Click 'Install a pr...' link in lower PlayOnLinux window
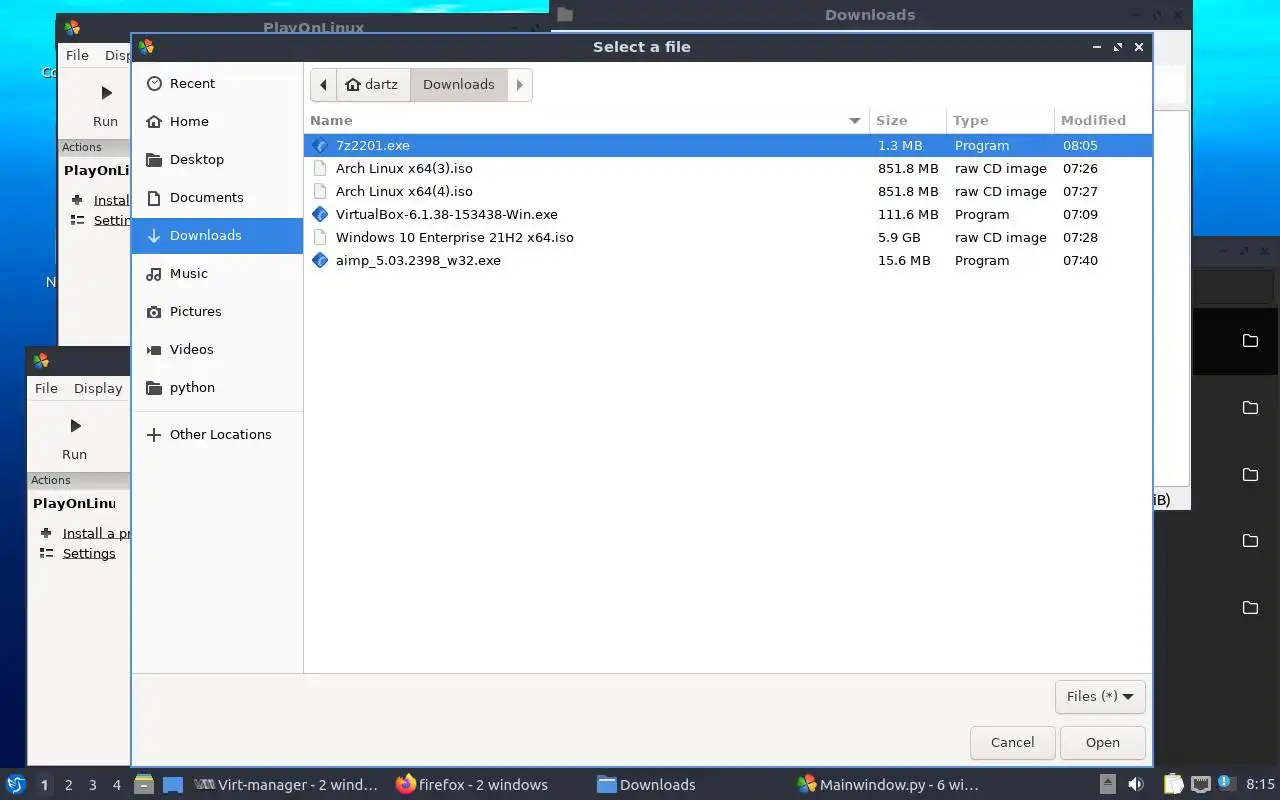 click(96, 534)
